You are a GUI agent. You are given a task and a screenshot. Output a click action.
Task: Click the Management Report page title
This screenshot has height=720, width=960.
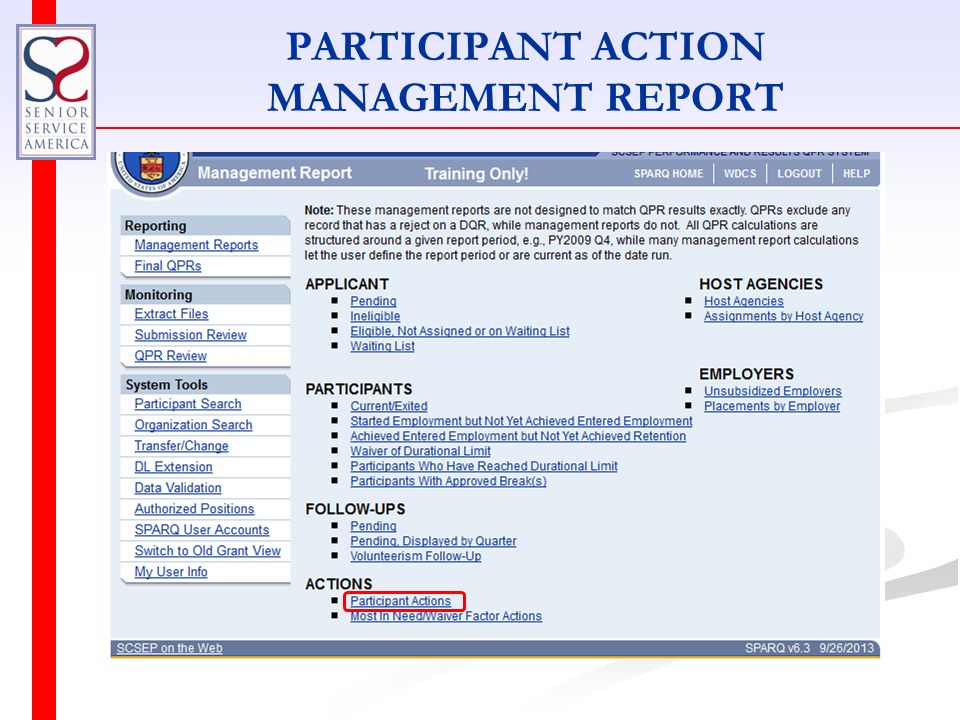(x=274, y=173)
